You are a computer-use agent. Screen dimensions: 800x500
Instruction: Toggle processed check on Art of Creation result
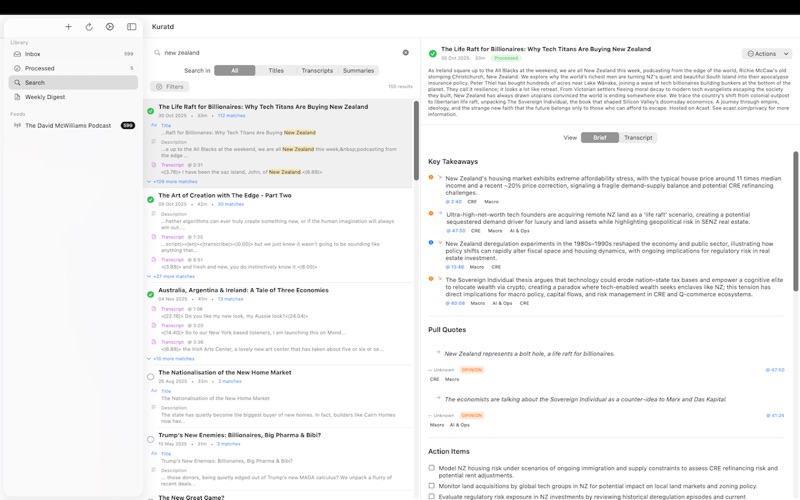151,199
